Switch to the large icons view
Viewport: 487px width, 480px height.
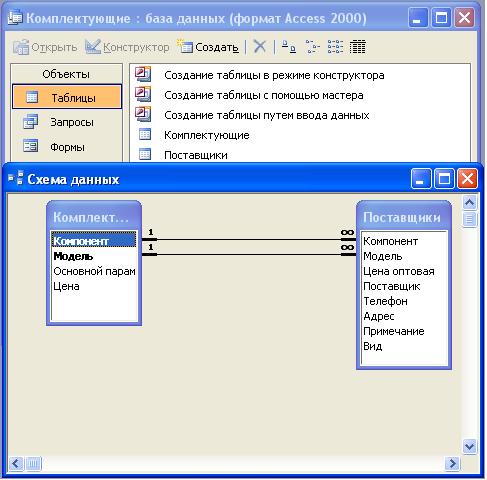(x=289, y=47)
